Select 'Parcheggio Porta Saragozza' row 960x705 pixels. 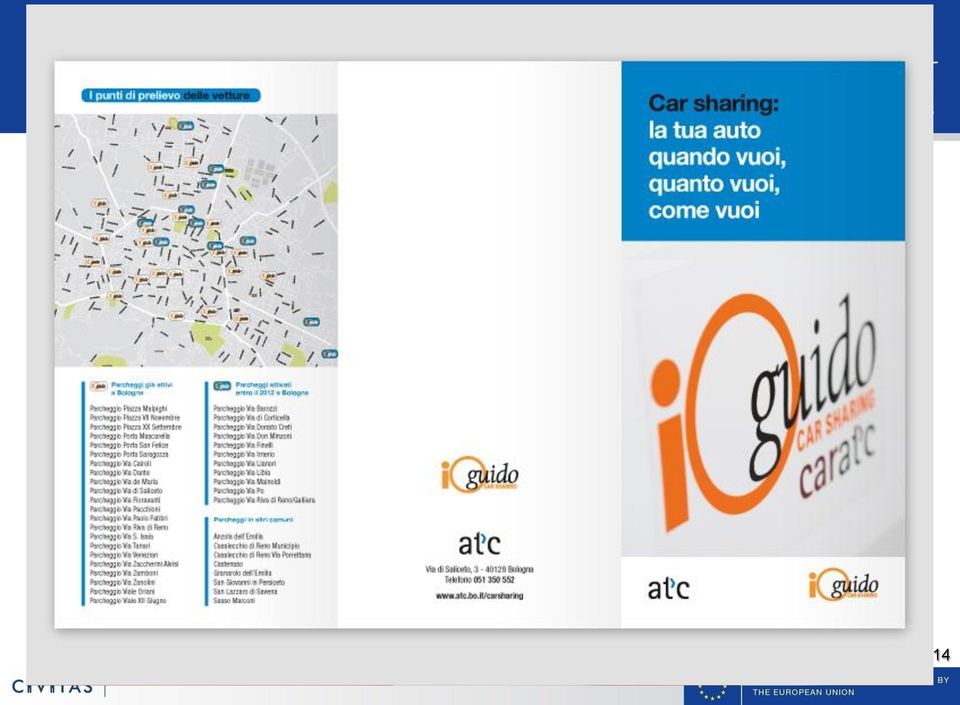click(129, 454)
